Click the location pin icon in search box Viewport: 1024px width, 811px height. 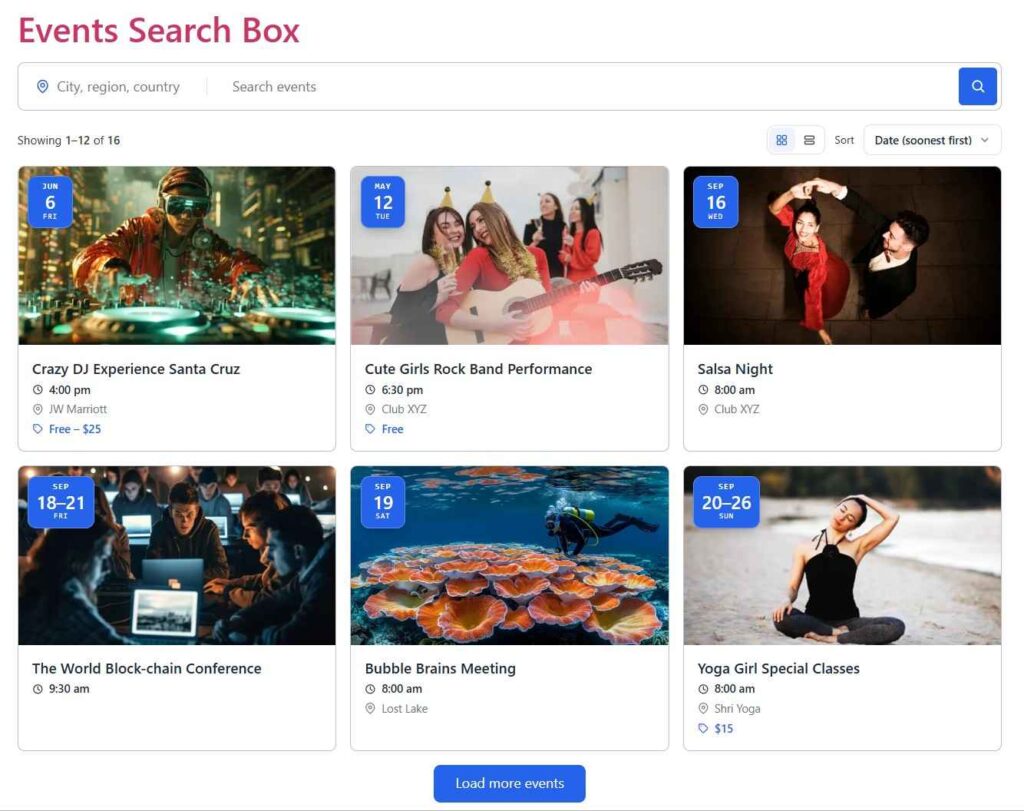pyautogui.click(x=42, y=87)
